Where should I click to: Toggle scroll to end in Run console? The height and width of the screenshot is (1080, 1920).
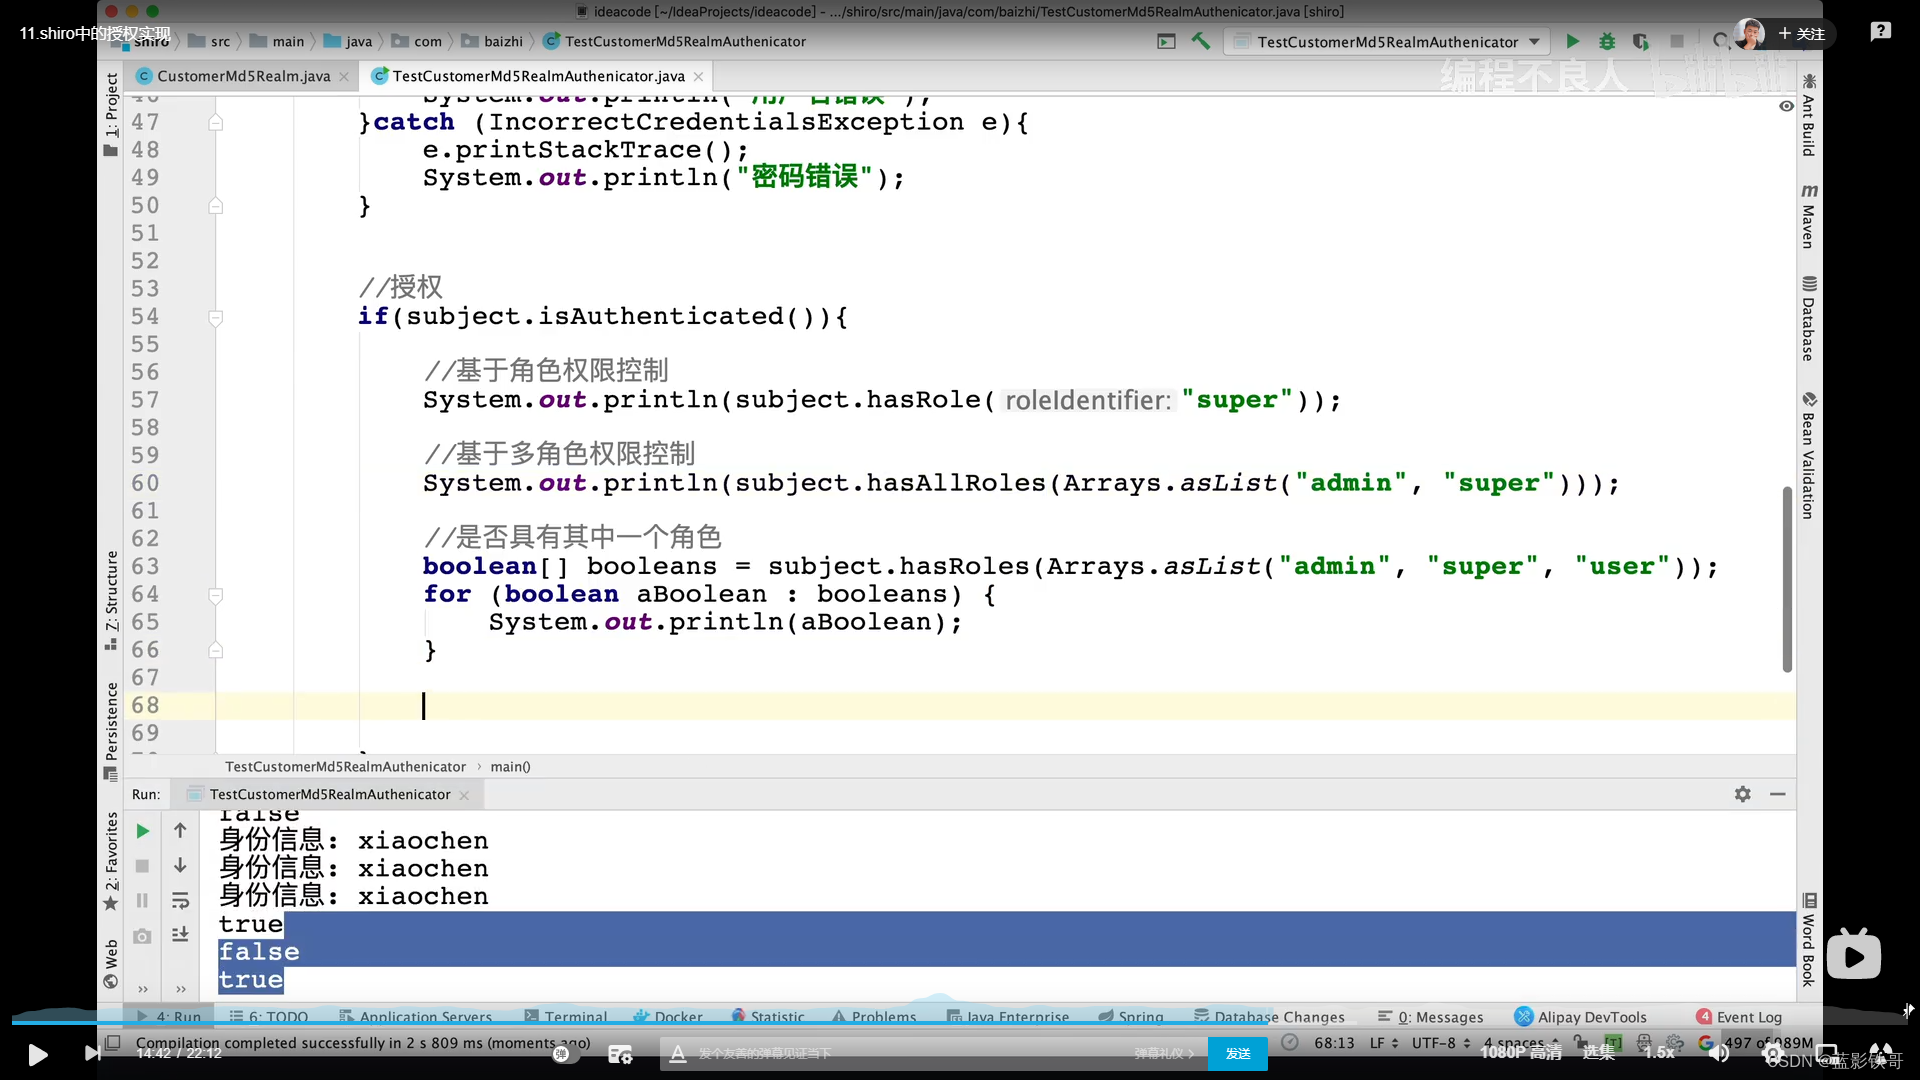[x=180, y=935]
